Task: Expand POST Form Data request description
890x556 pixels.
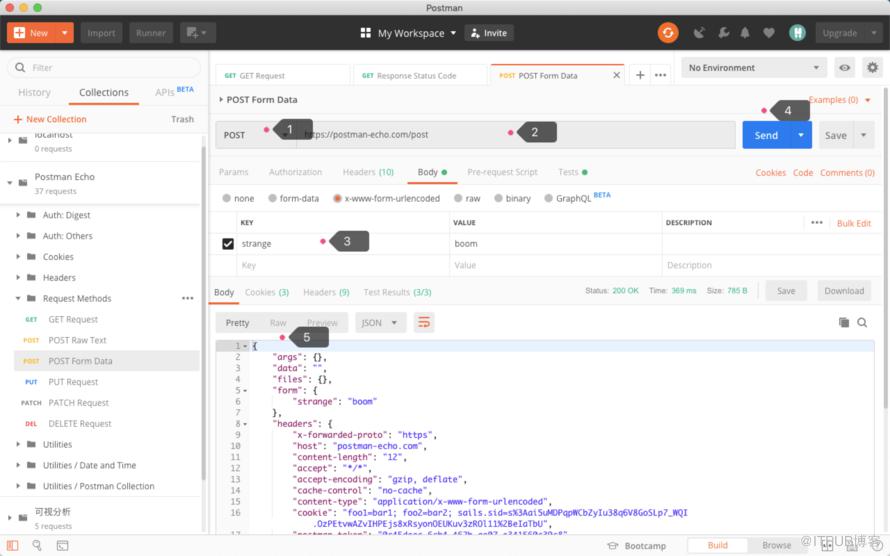Action: pos(221,99)
